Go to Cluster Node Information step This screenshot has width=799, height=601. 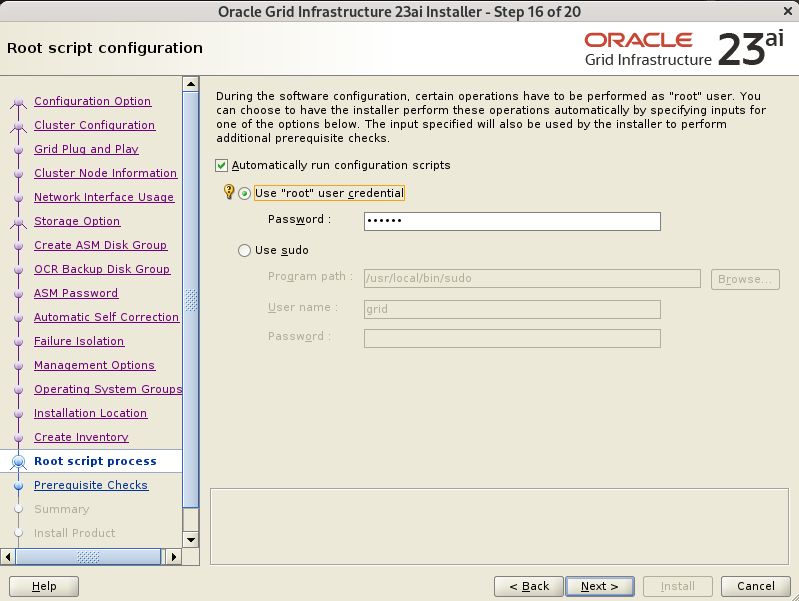coord(105,173)
